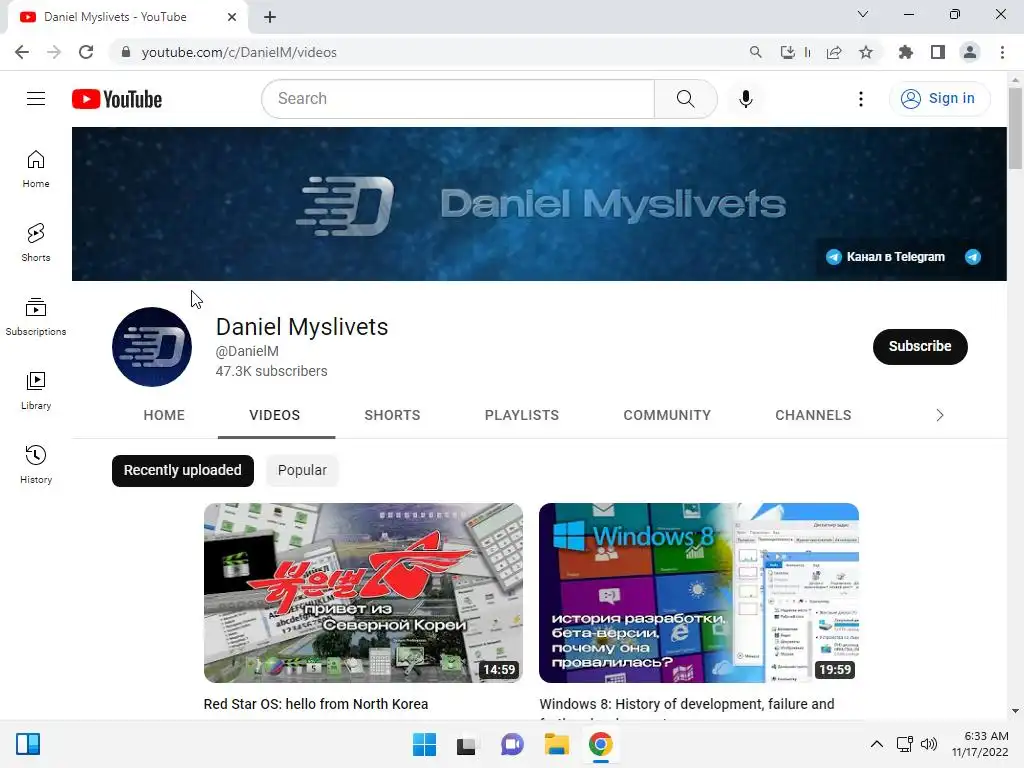Viewport: 1024px width, 768px height.
Task: Click the scrollbar down arrow
Action: (1015, 711)
